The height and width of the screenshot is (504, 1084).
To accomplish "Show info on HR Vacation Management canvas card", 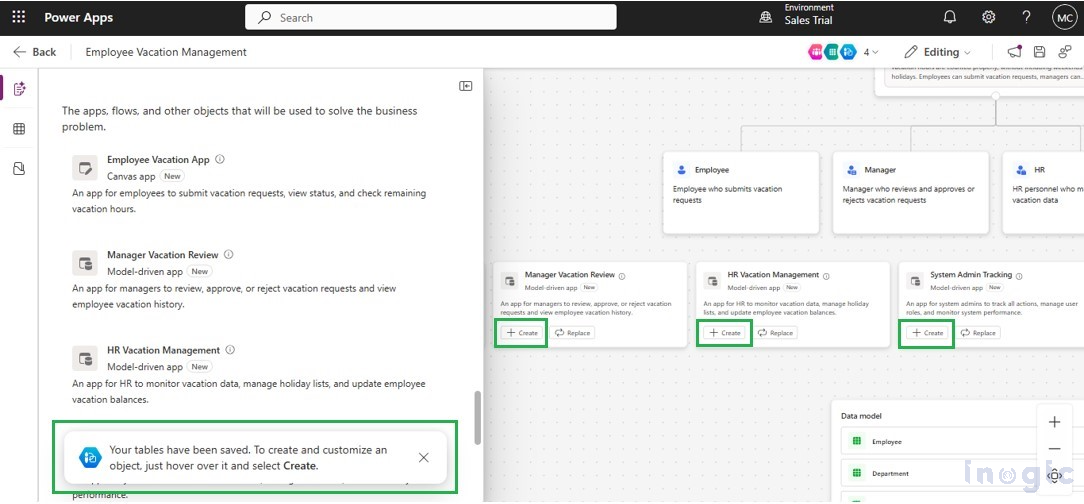I will pyautogui.click(x=827, y=276).
